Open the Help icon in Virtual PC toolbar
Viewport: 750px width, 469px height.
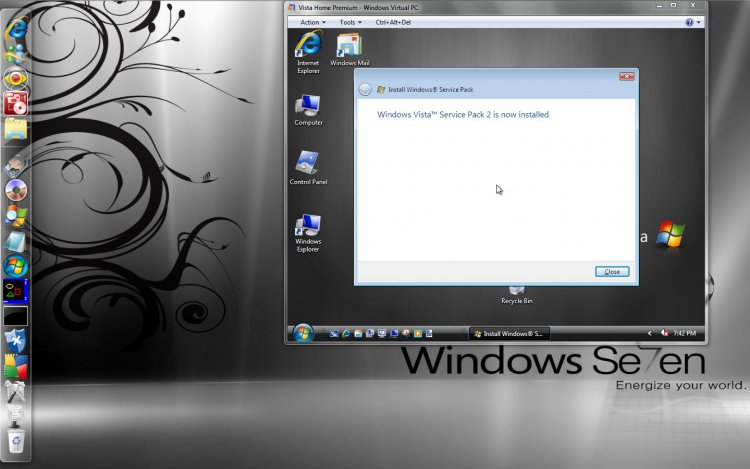(x=689, y=22)
